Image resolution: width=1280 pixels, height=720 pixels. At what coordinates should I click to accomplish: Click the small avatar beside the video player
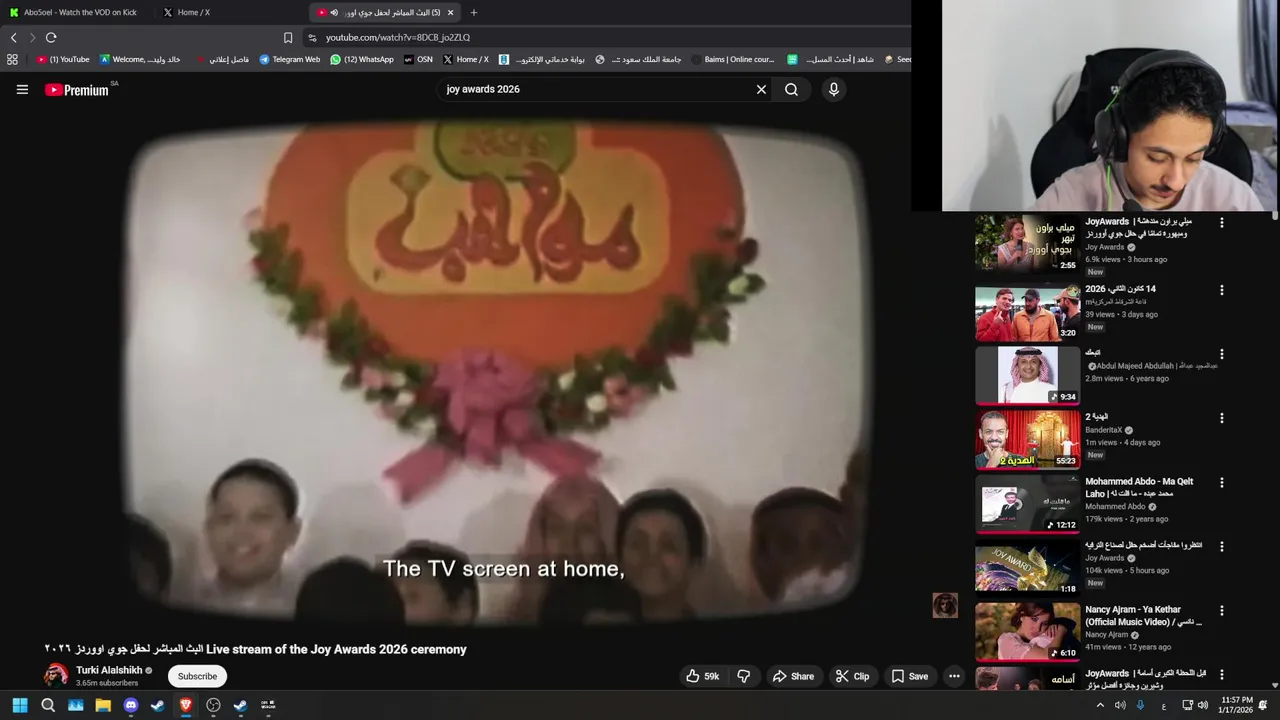[x=945, y=605]
